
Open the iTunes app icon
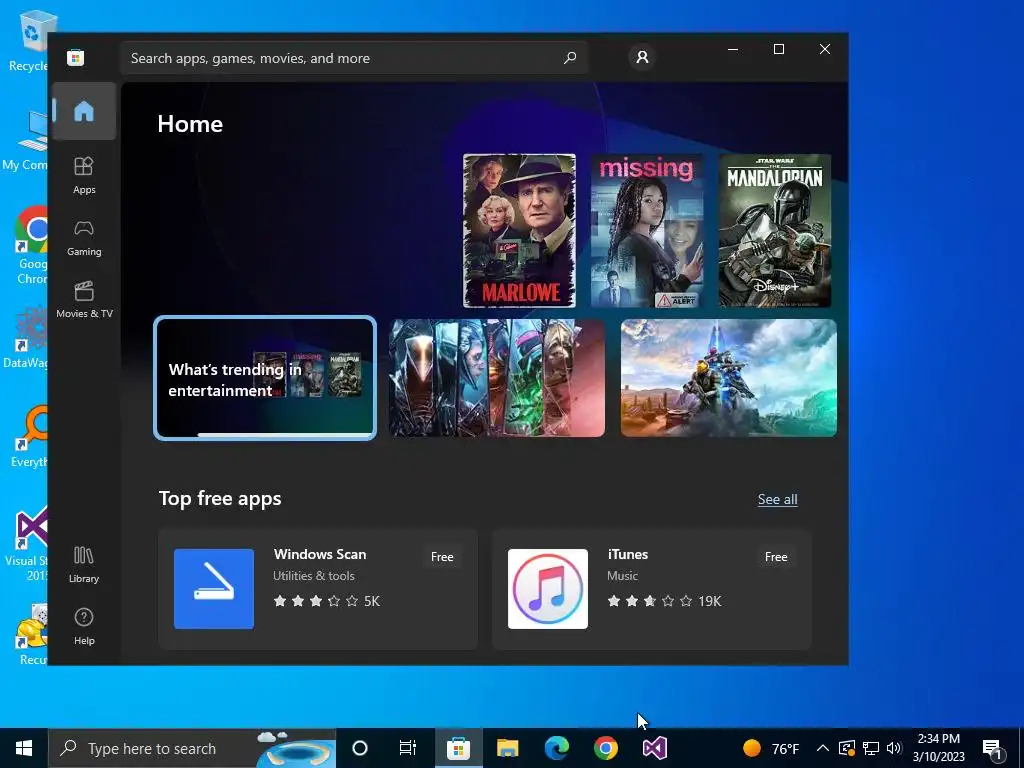(x=547, y=589)
